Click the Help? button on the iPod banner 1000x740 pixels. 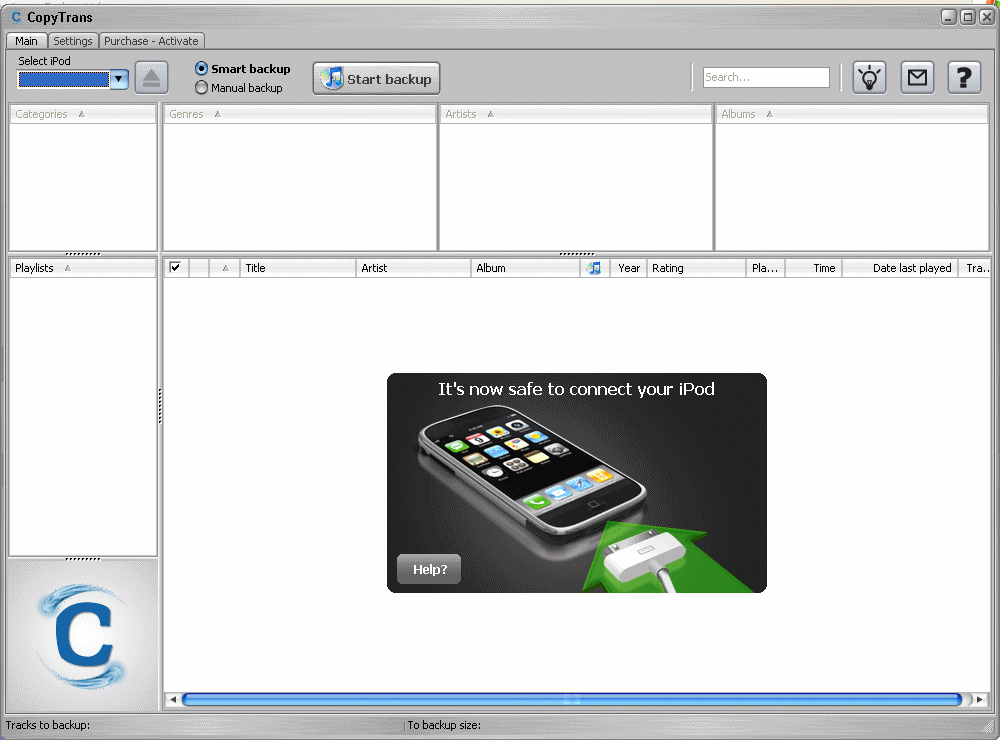click(x=429, y=569)
